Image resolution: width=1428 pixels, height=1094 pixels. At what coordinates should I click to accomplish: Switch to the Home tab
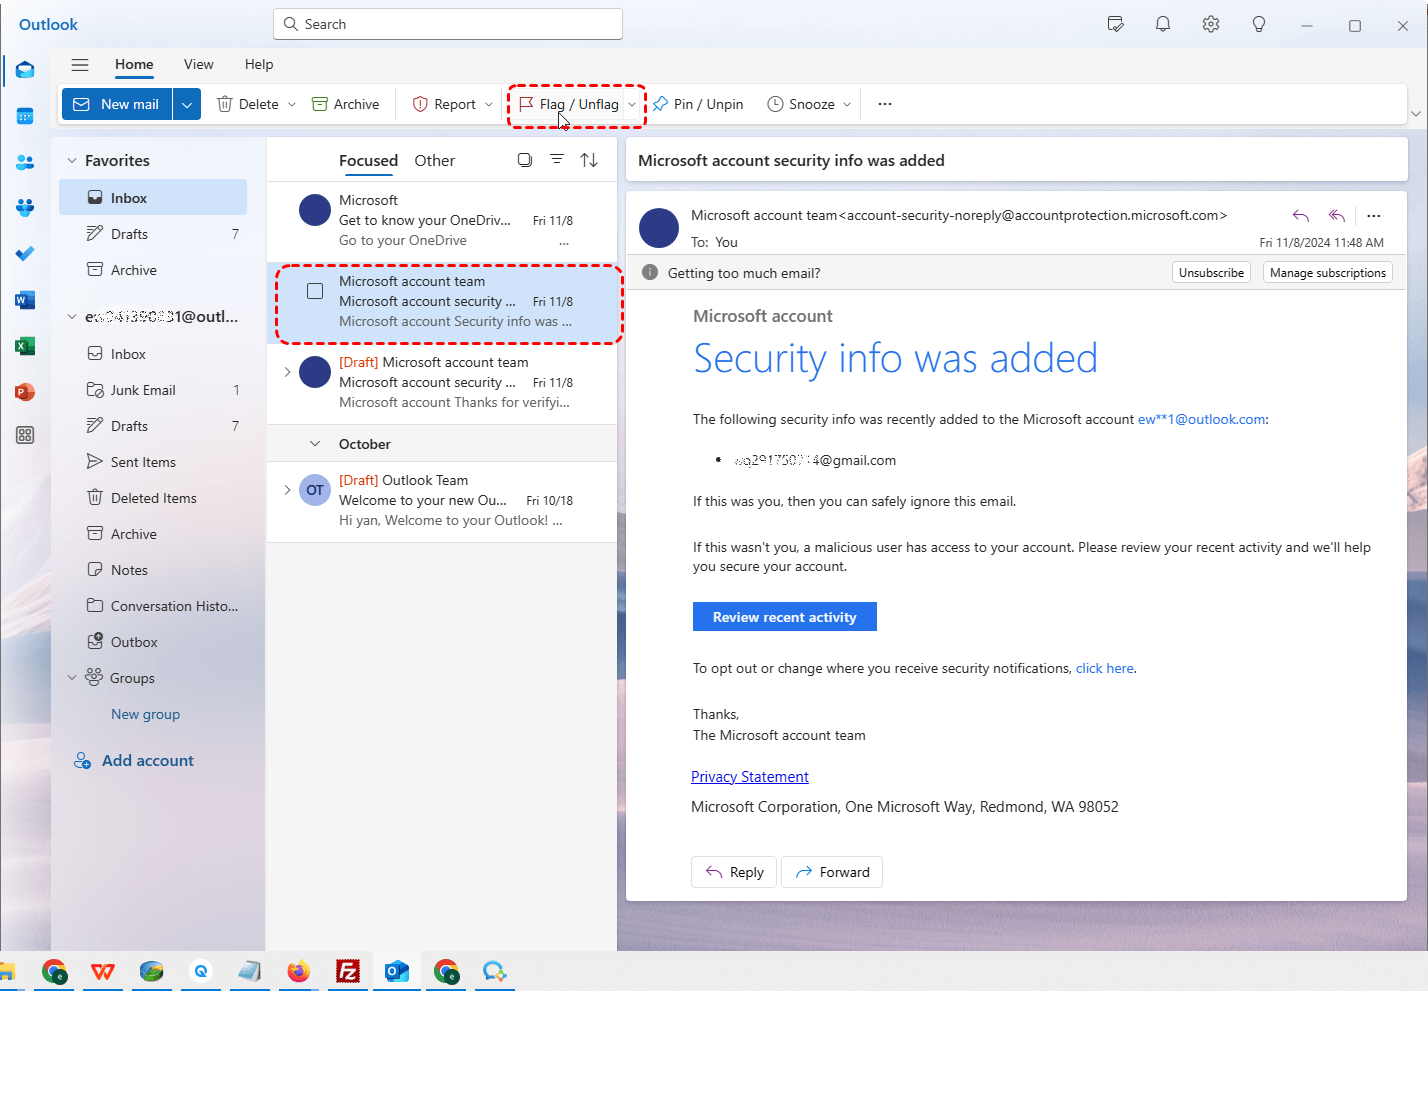pos(134,64)
